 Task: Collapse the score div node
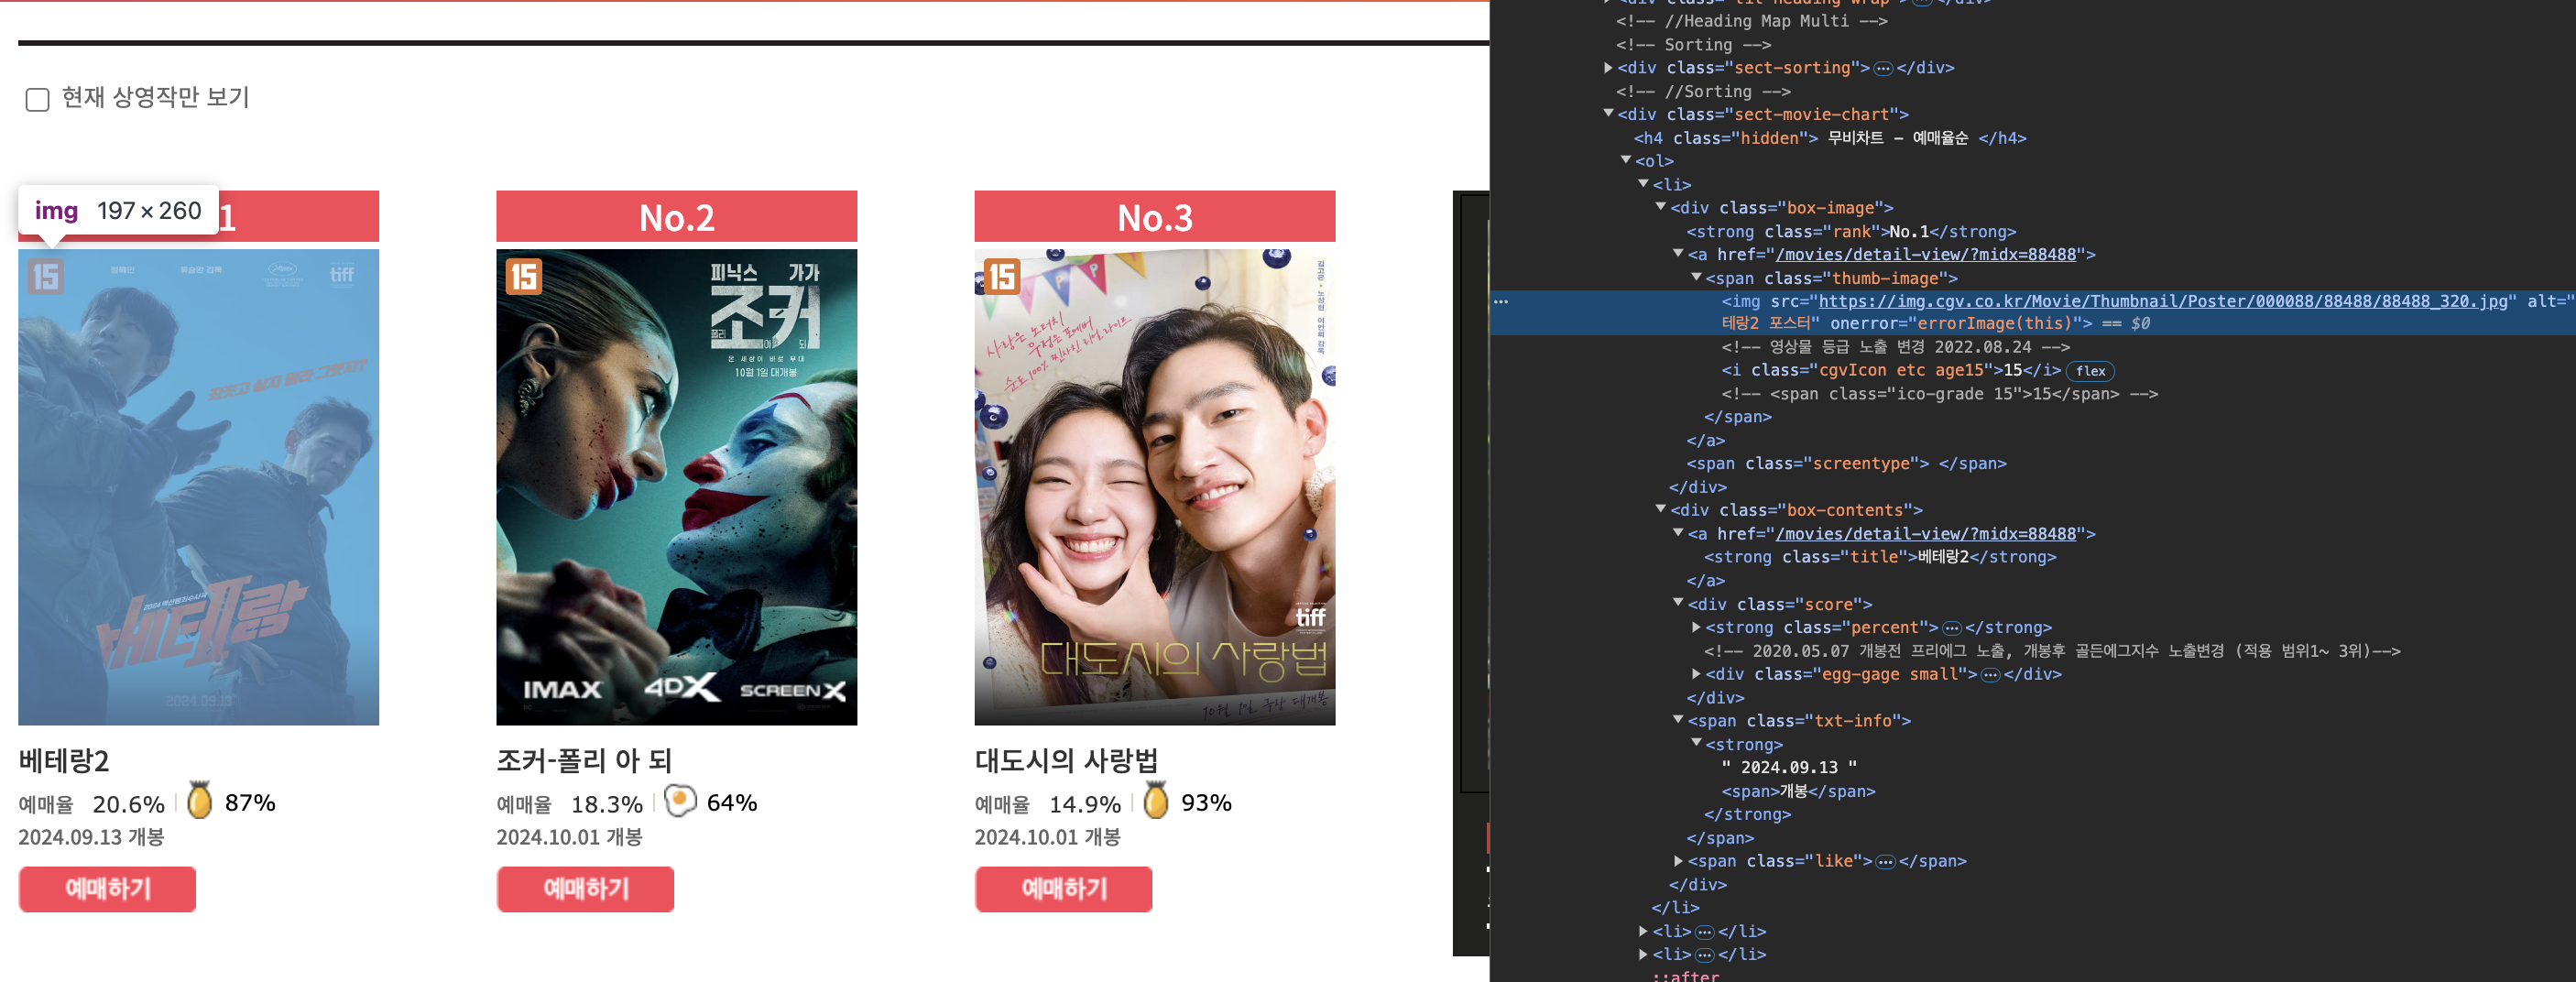click(x=1679, y=603)
